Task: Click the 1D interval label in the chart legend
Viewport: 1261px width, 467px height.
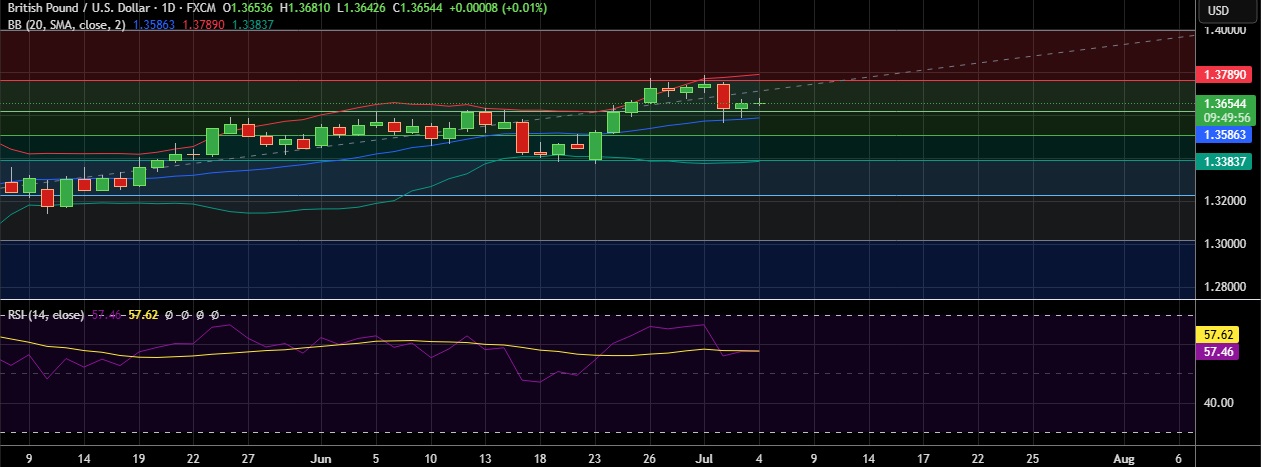Action: coord(169,9)
